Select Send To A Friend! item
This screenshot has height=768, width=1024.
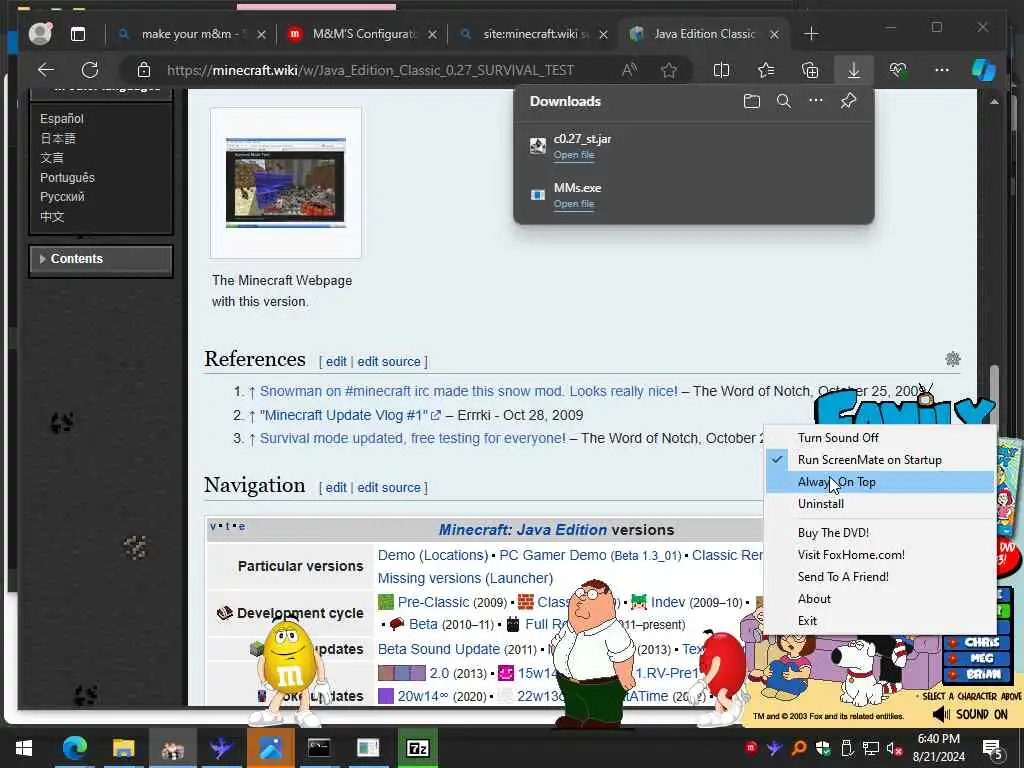(879, 577)
